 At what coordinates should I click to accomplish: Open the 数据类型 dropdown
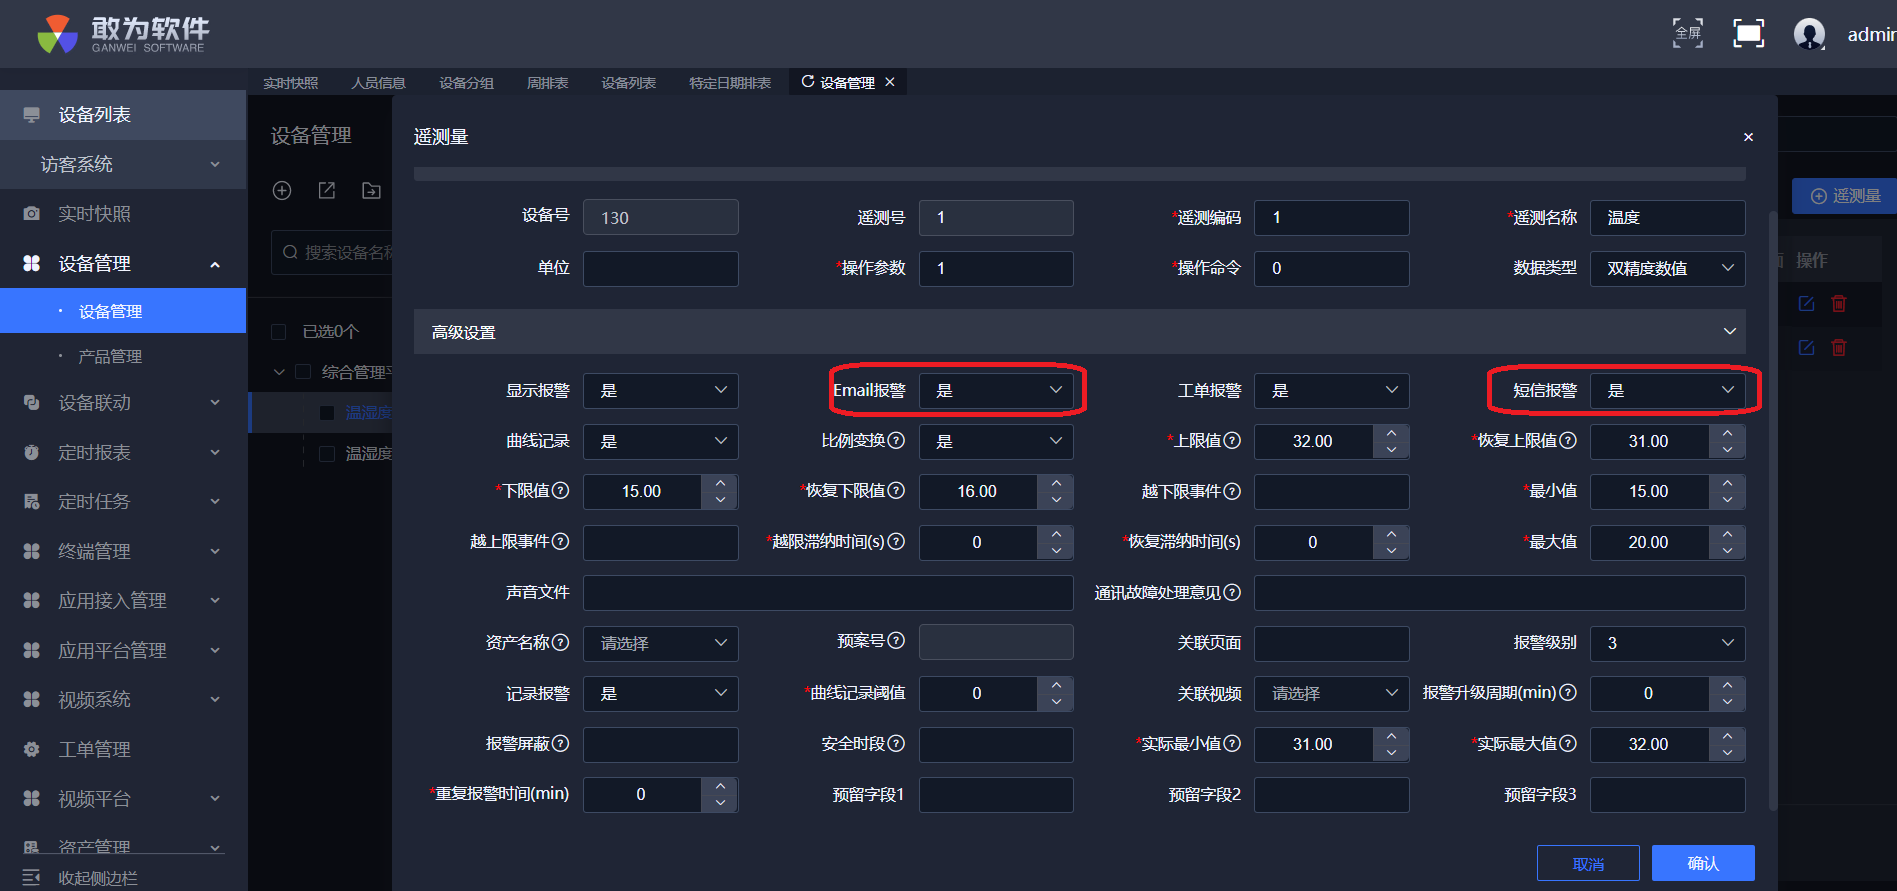[x=1667, y=268]
